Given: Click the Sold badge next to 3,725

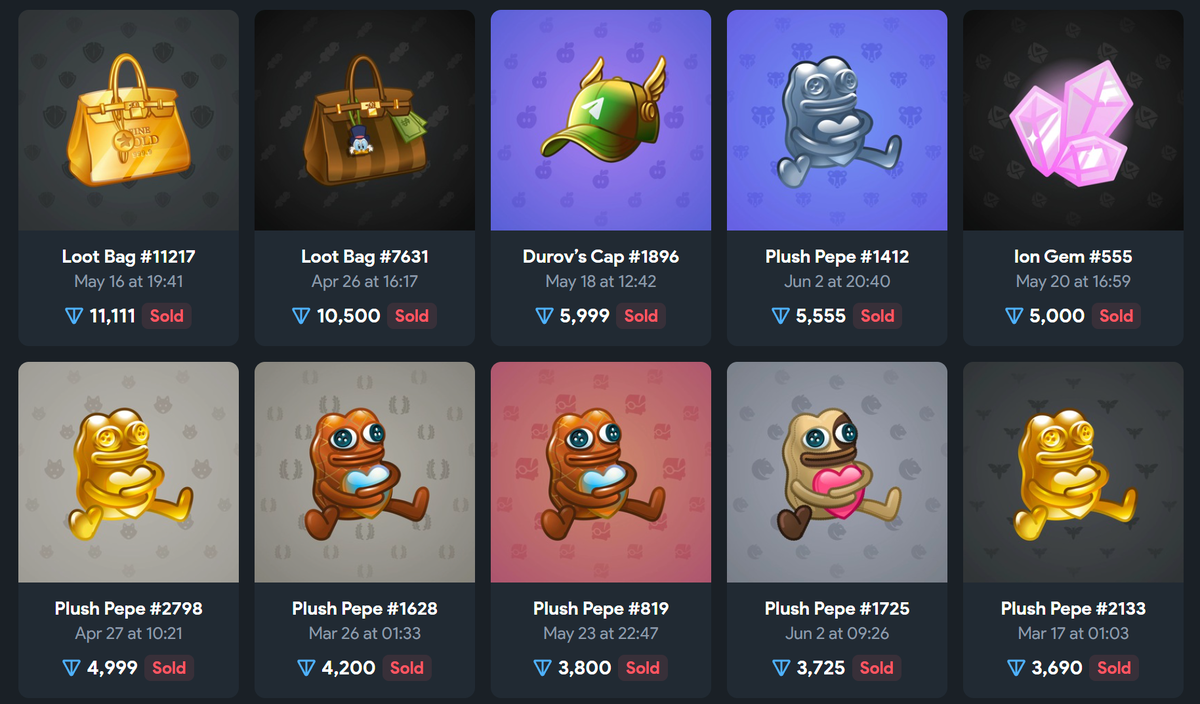Looking at the screenshot, I should point(877,668).
